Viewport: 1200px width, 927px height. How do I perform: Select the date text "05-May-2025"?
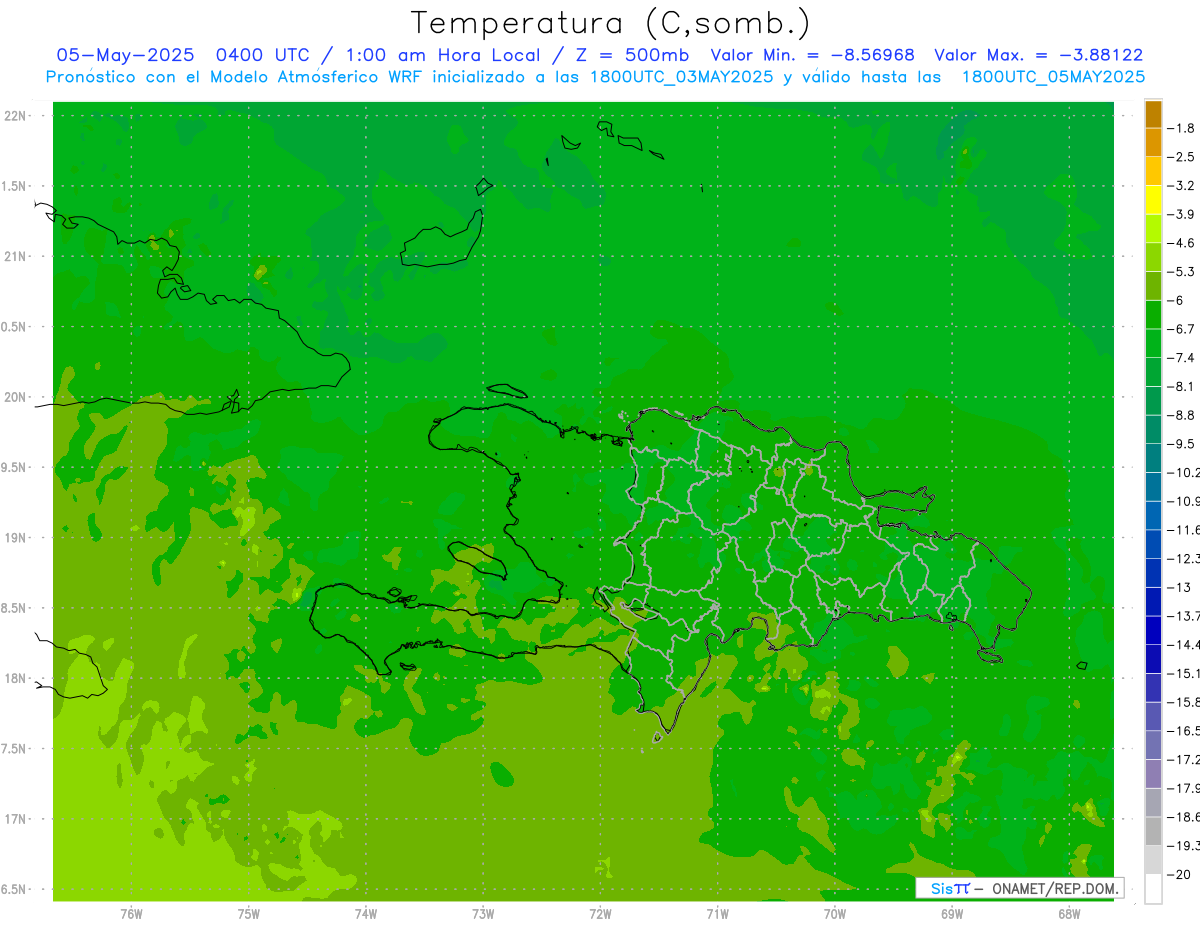pyautogui.click(x=125, y=56)
